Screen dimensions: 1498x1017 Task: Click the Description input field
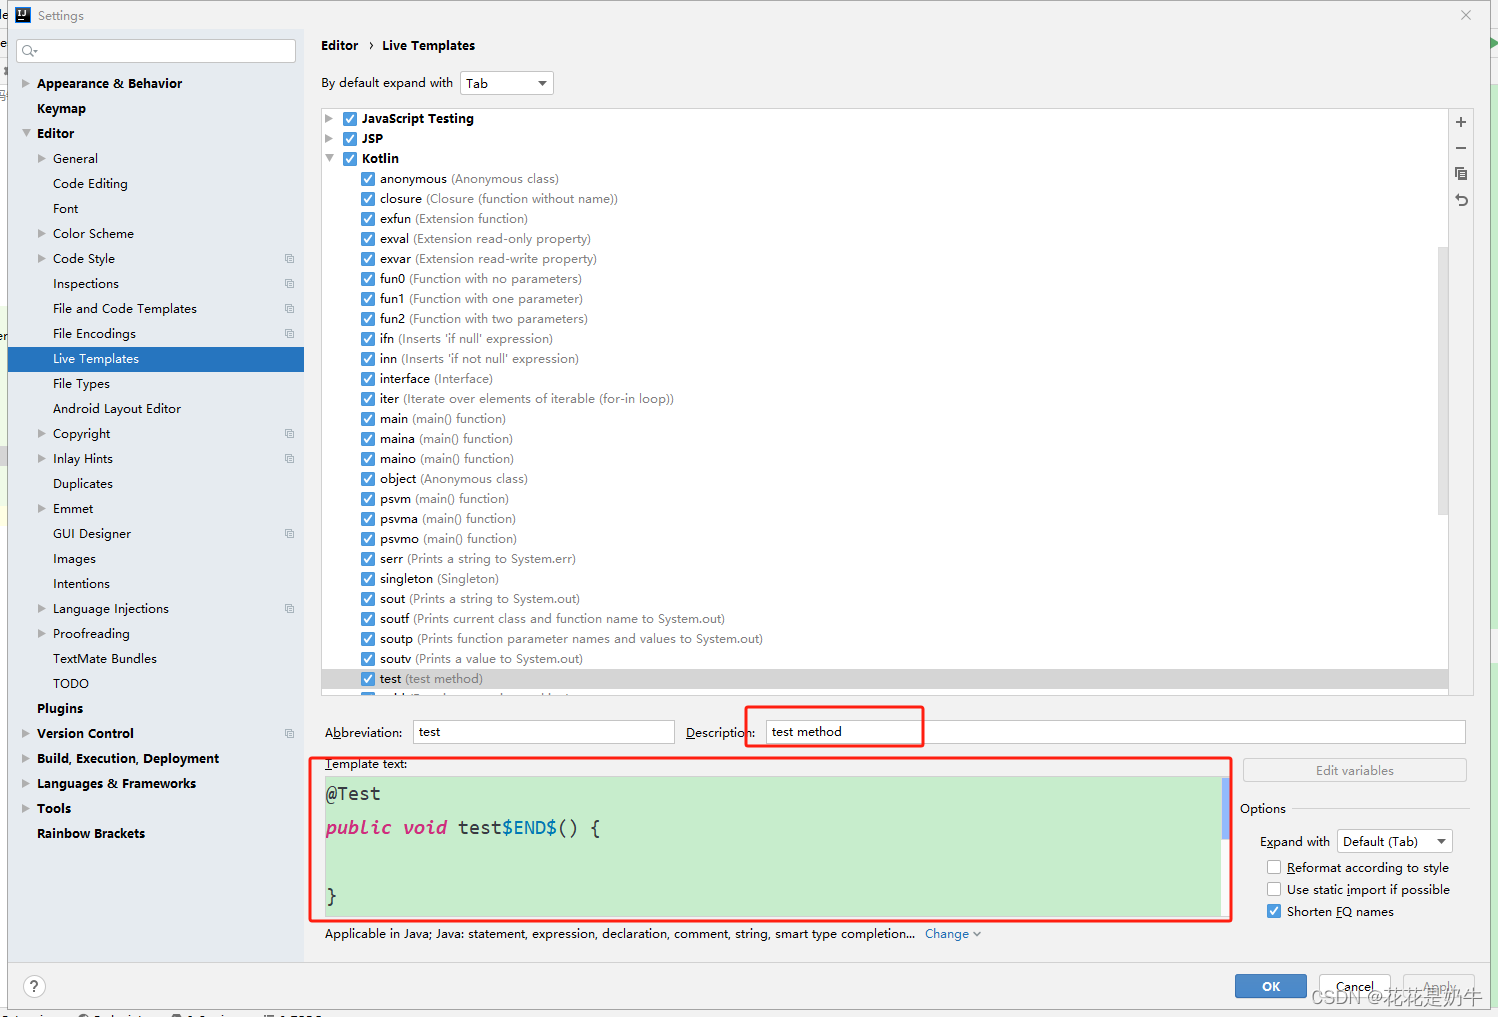(x=1116, y=732)
